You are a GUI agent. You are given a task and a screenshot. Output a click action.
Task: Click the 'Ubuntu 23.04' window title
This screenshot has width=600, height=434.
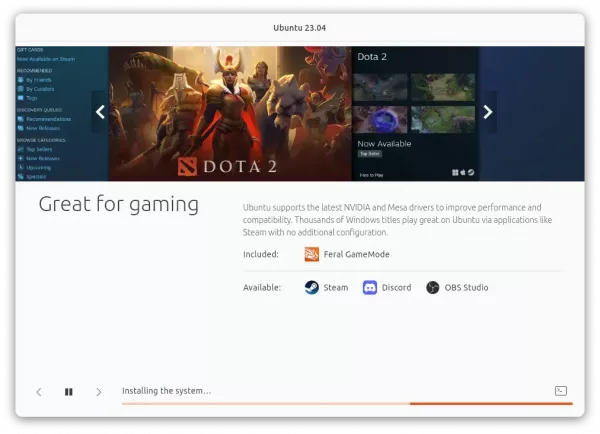[300, 28]
